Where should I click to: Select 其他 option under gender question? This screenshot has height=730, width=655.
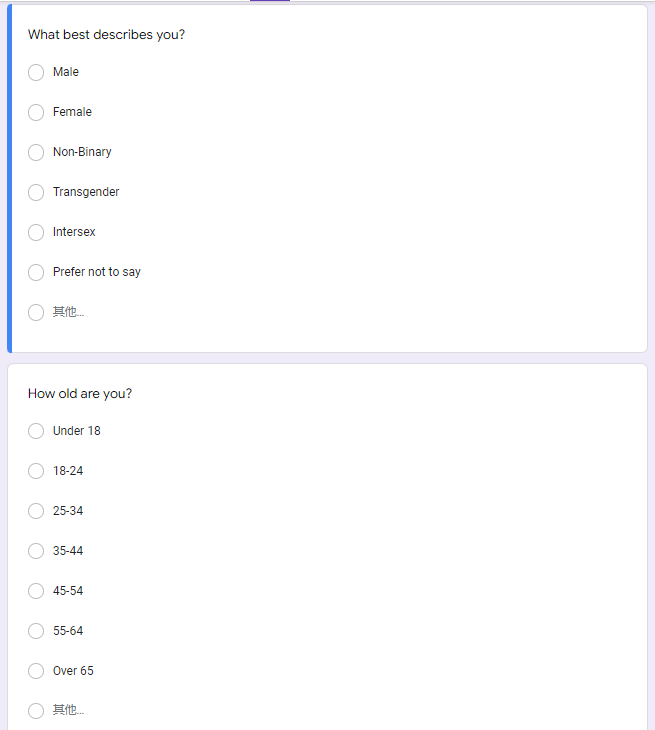coord(36,312)
